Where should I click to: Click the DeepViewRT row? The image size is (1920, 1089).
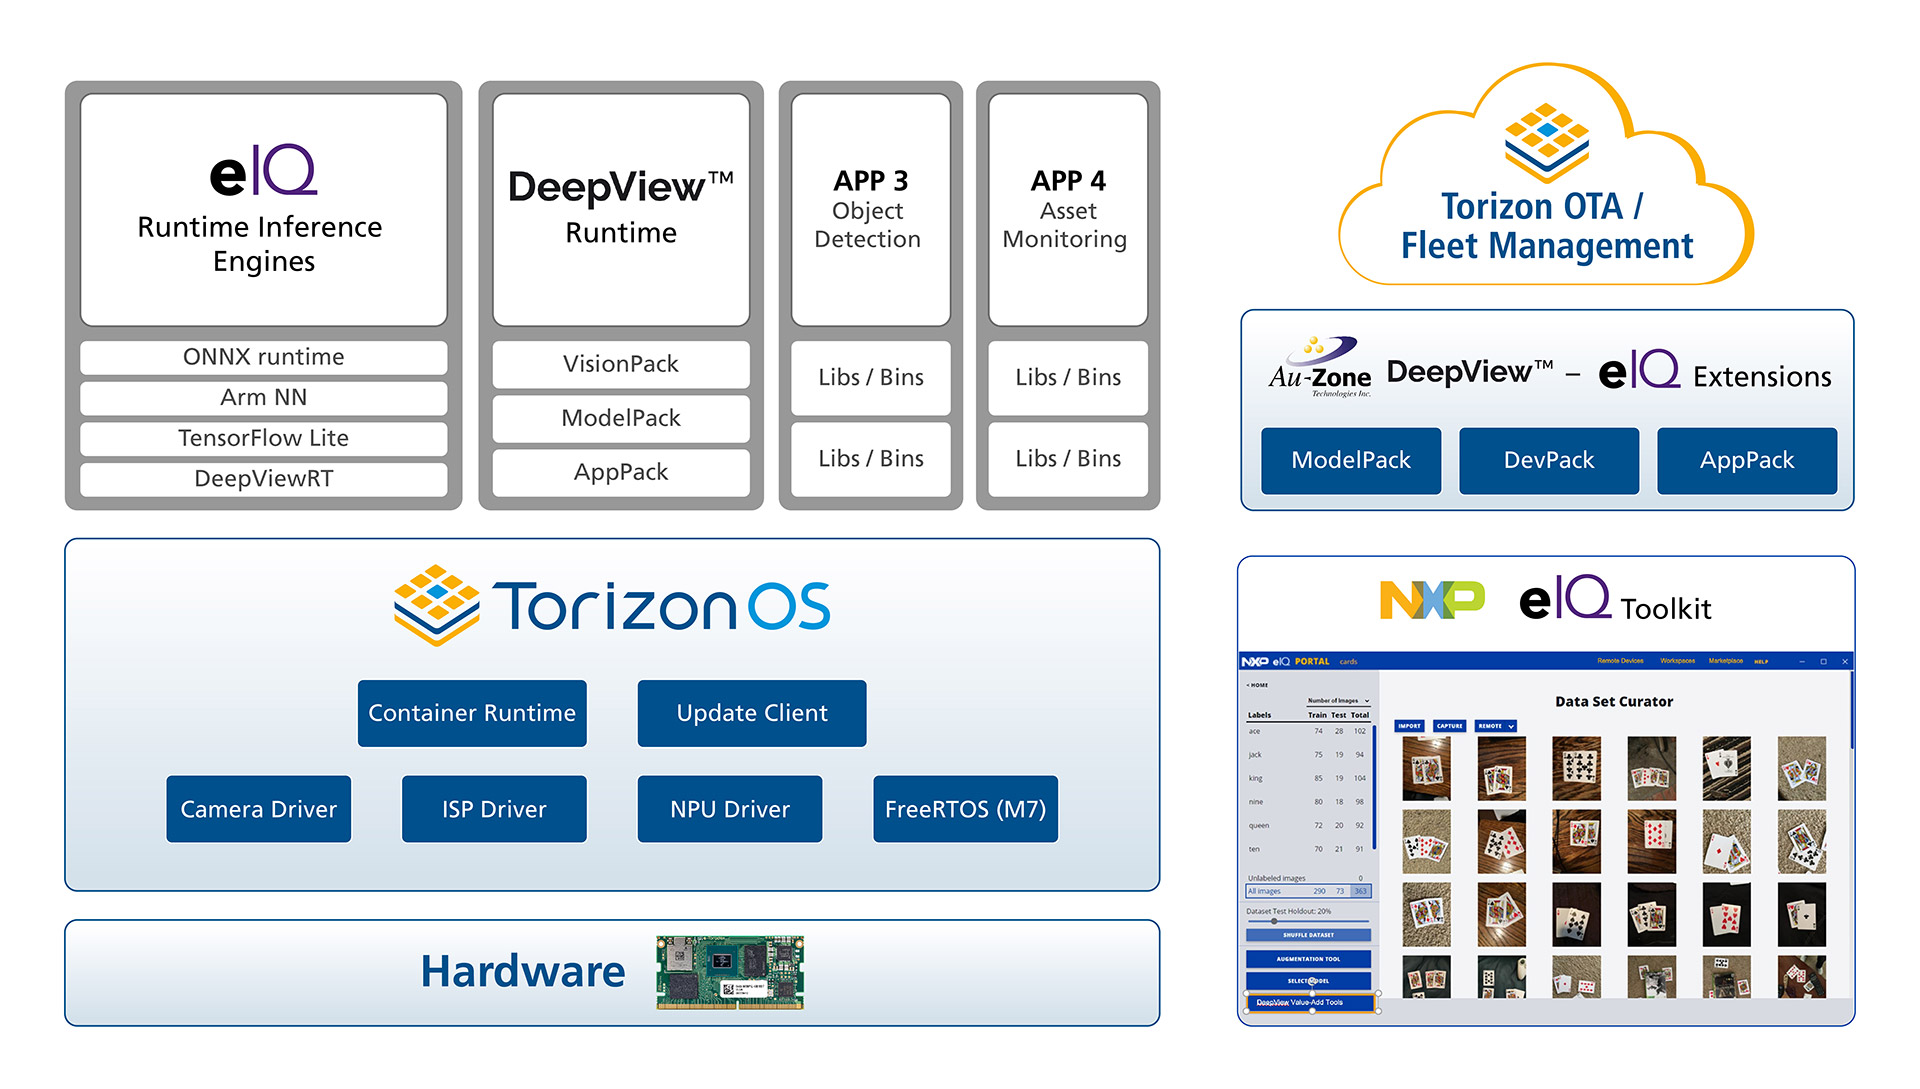tap(264, 479)
